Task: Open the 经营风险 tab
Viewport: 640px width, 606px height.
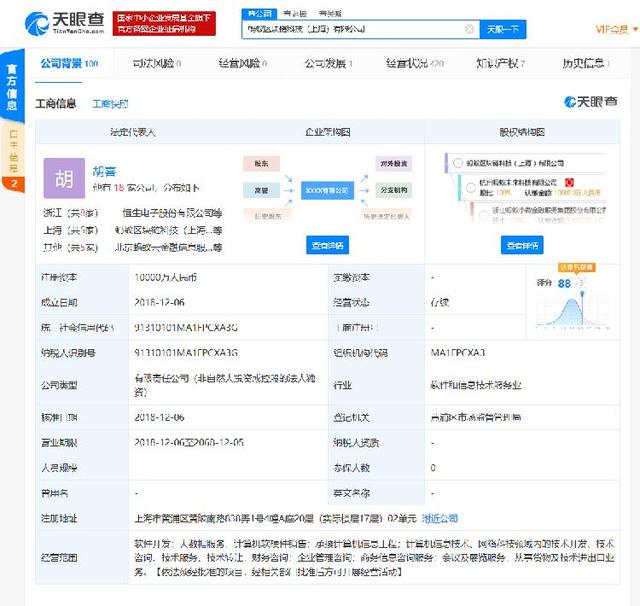Action: click(x=242, y=63)
